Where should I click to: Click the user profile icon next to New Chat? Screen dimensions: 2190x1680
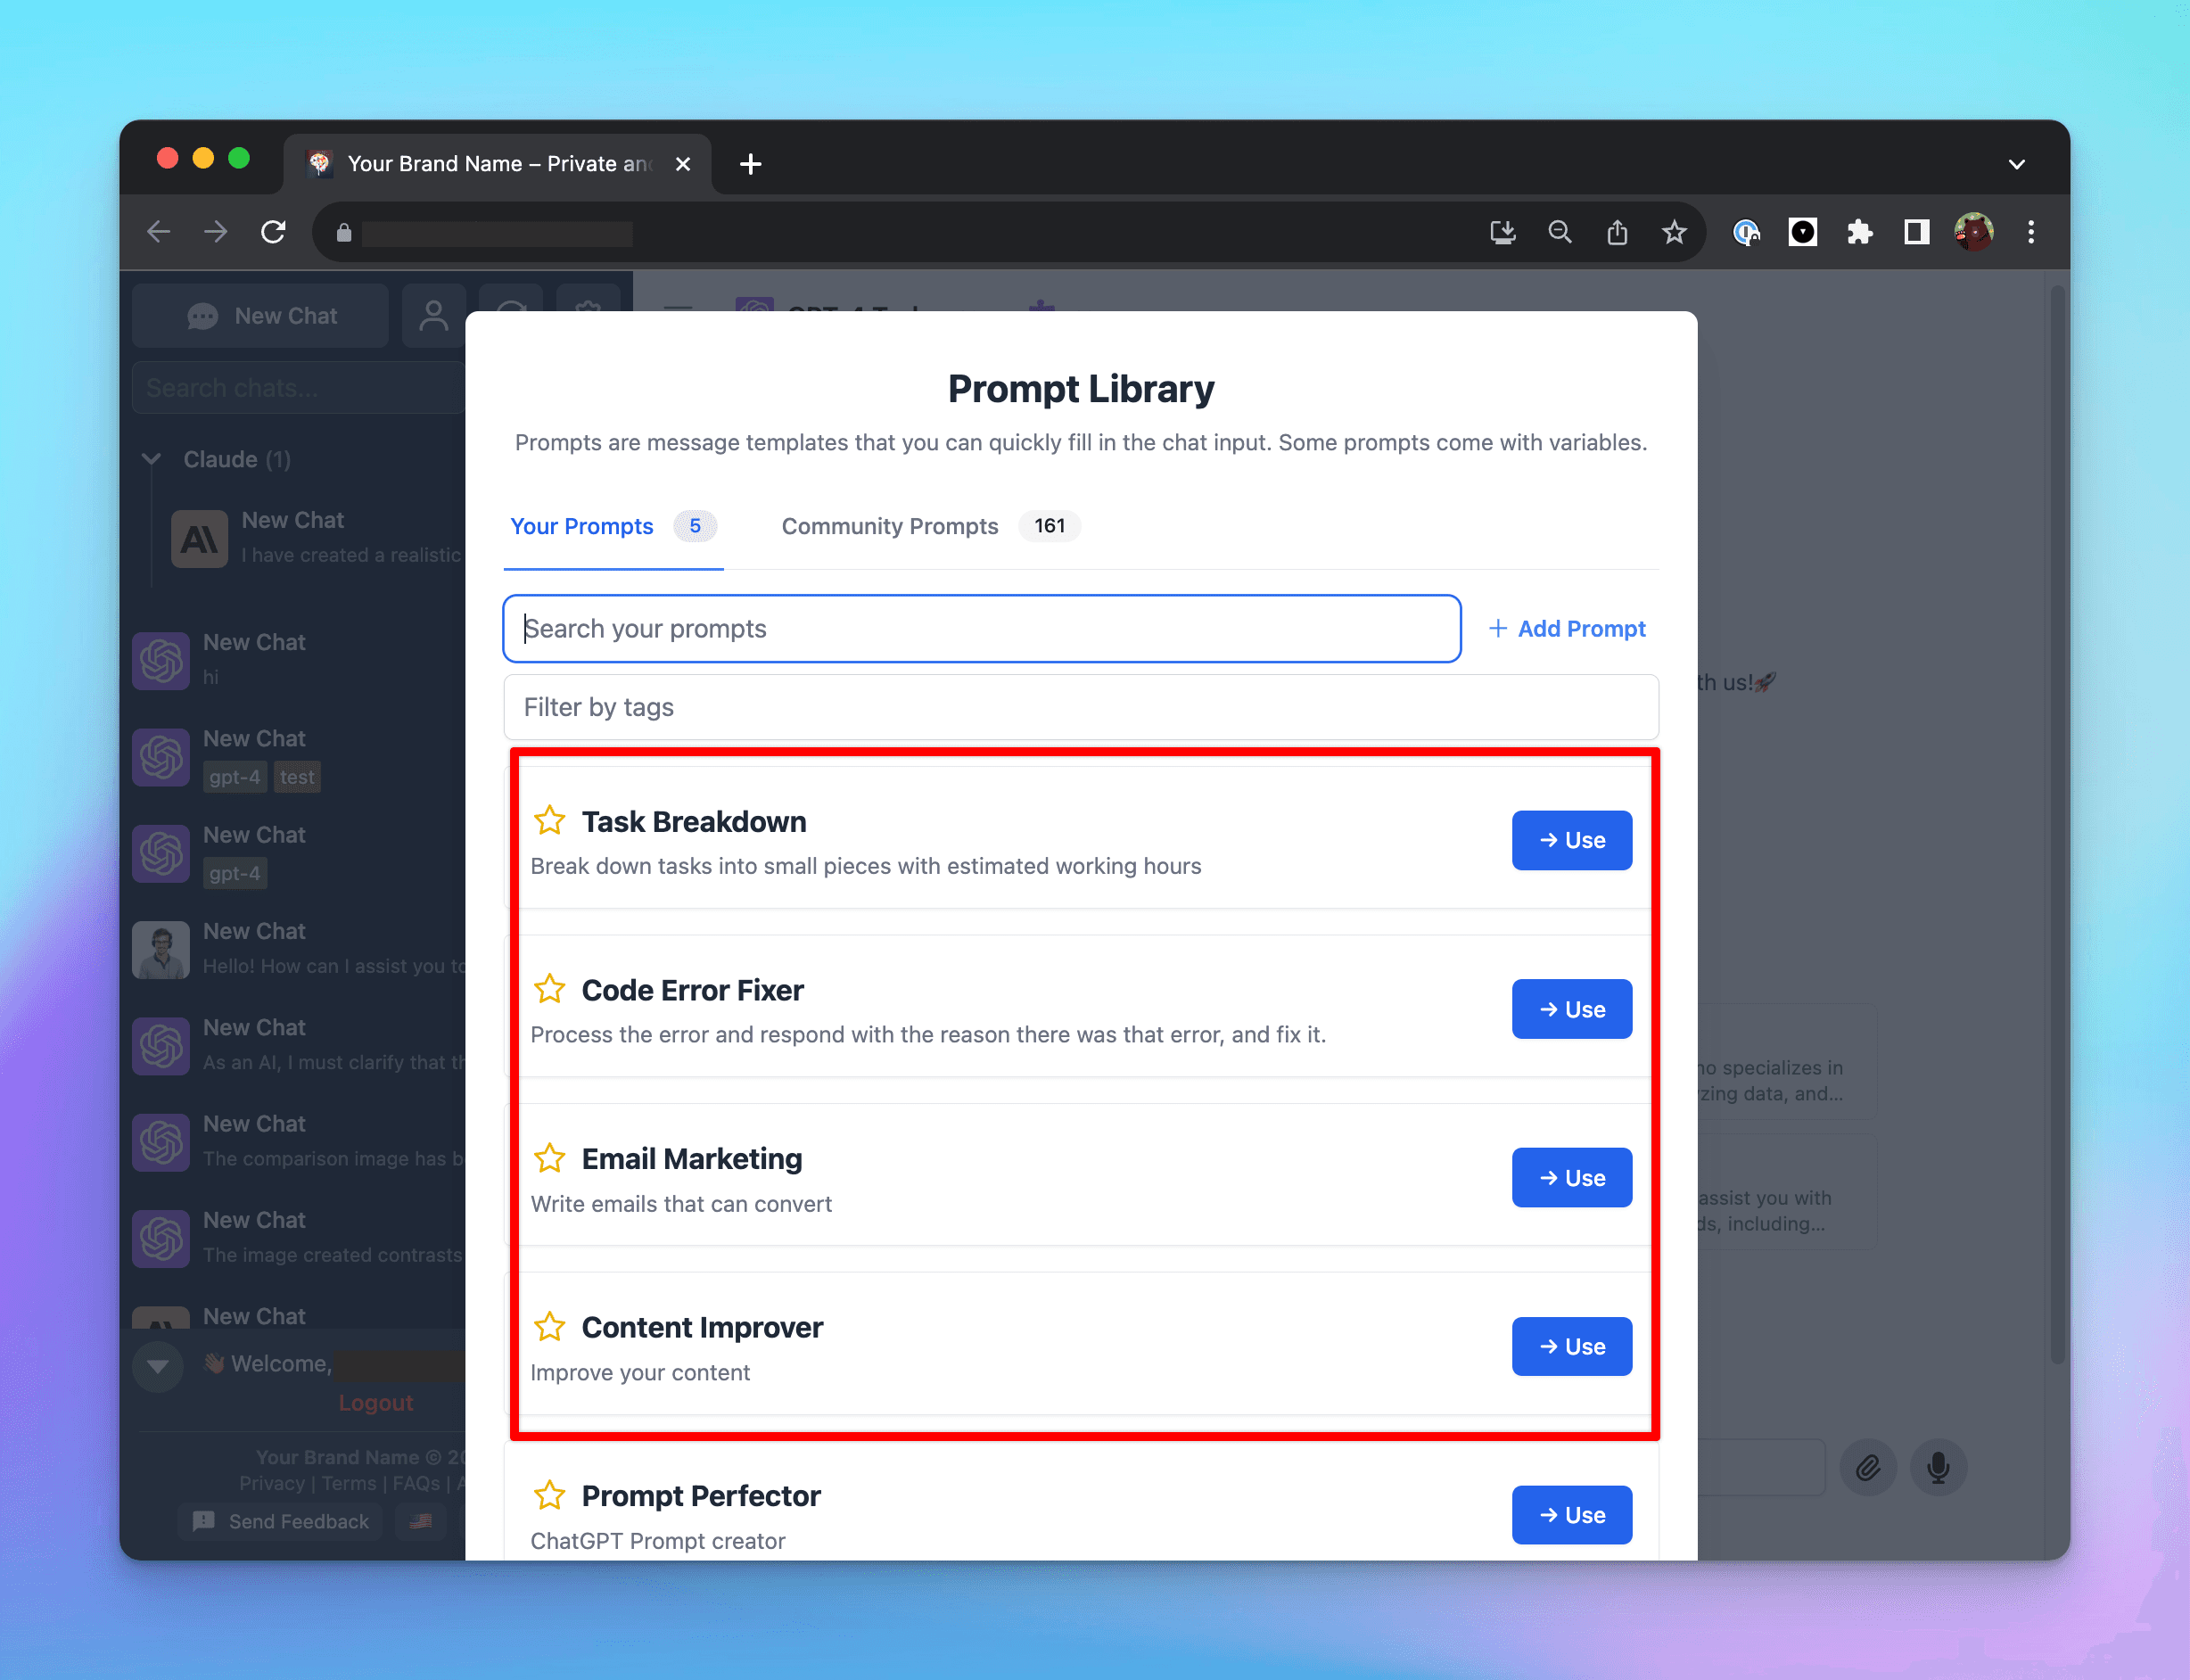434,315
